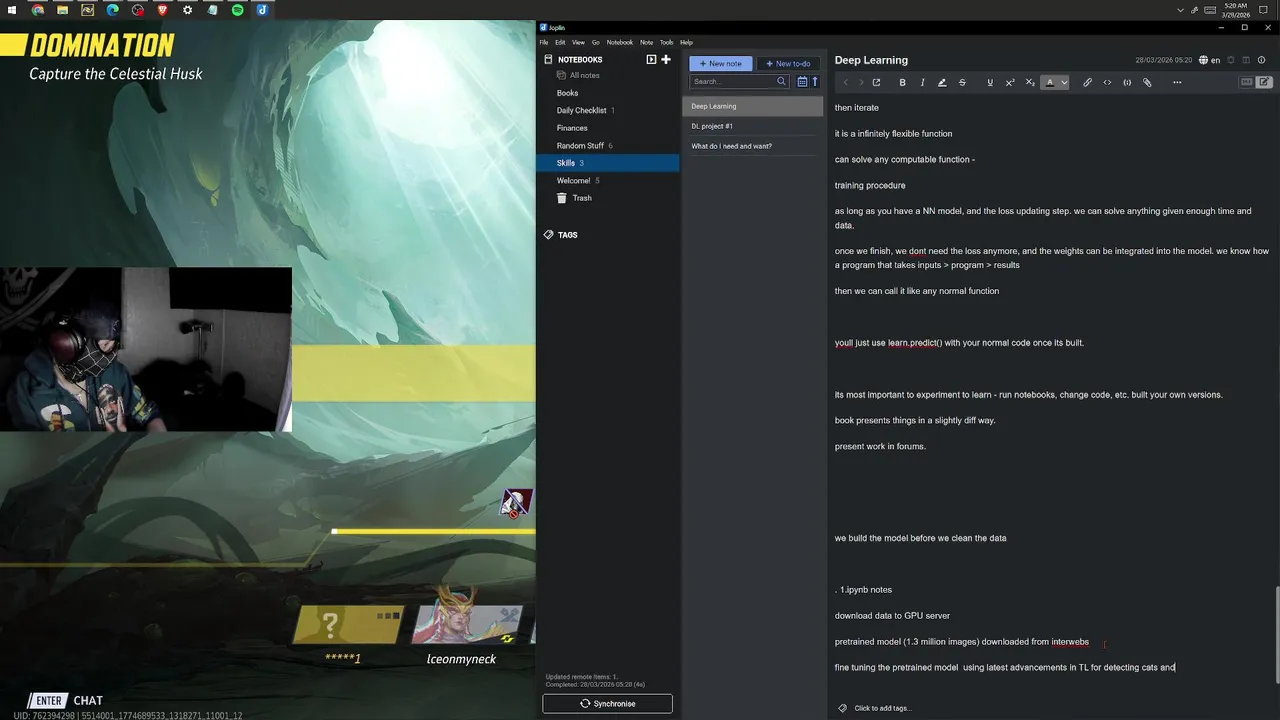Open the editor toolbar overflow menu
This screenshot has width=1280, height=720.
pyautogui.click(x=1177, y=82)
